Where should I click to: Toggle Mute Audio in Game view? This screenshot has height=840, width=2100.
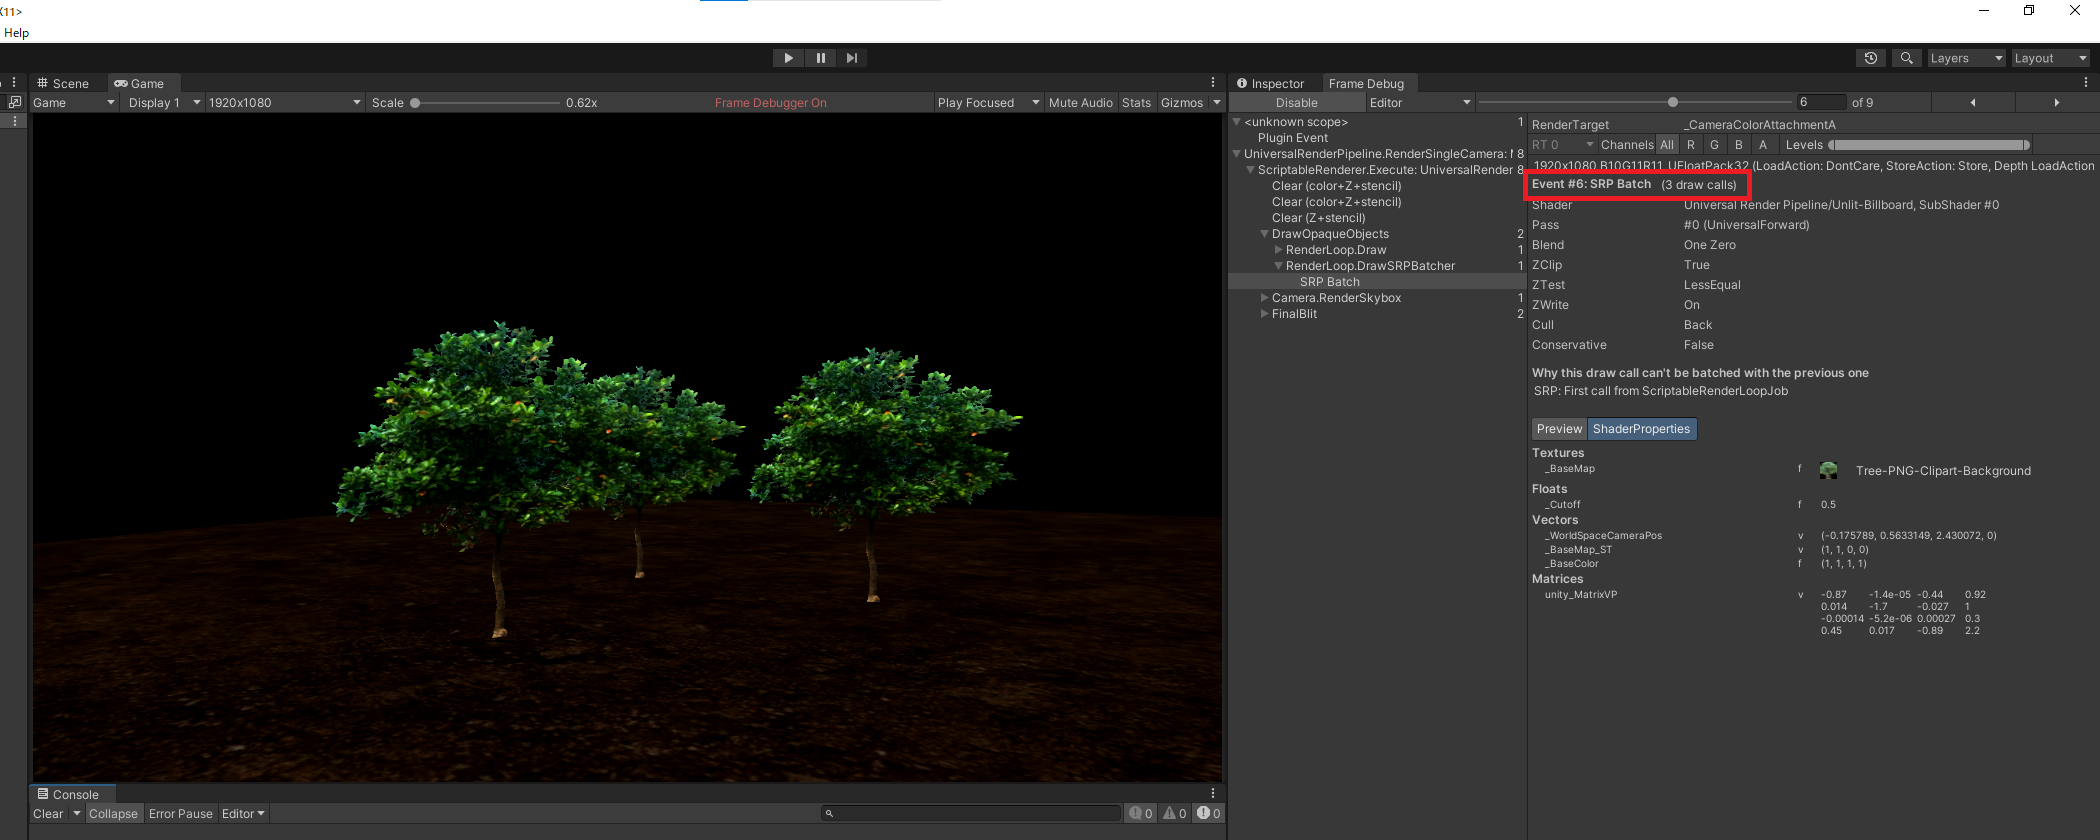click(1080, 103)
